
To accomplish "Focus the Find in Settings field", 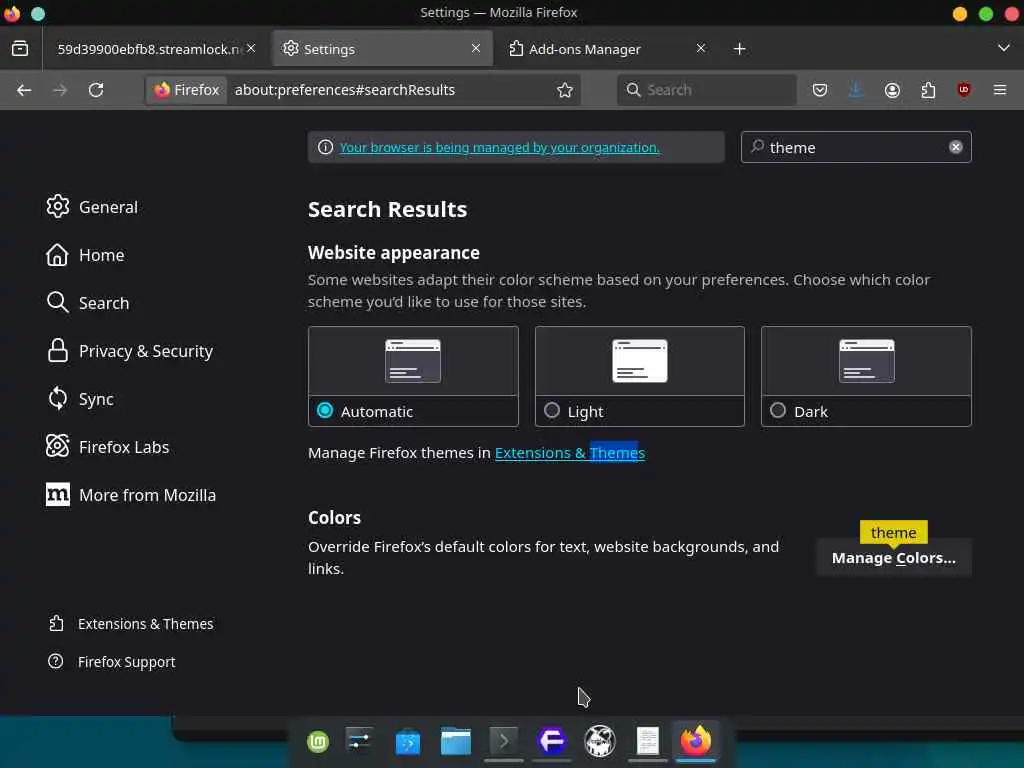I will coord(856,147).
